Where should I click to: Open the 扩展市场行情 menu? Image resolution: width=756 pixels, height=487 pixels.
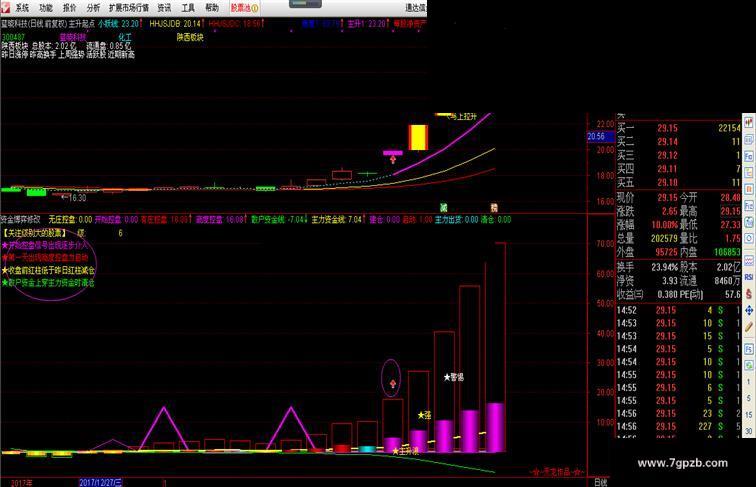pos(129,8)
